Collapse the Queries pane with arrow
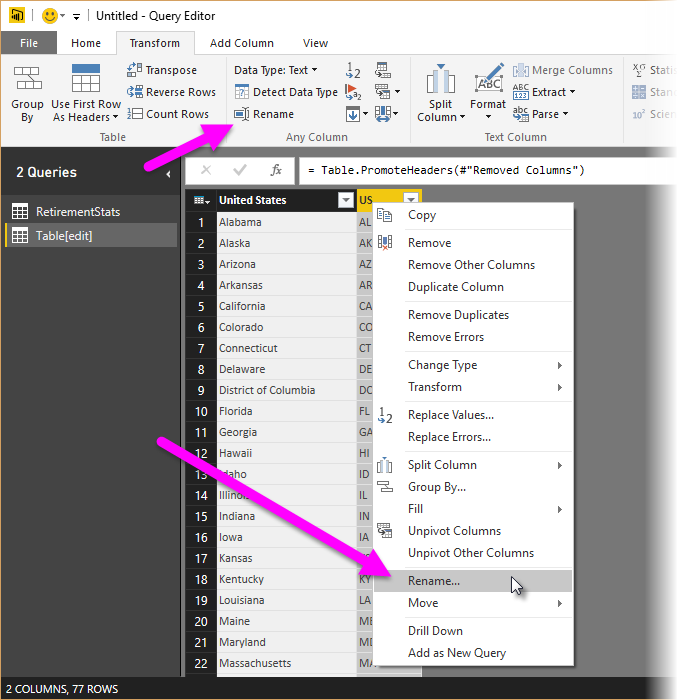Screen dimensions: 678x700 168,173
